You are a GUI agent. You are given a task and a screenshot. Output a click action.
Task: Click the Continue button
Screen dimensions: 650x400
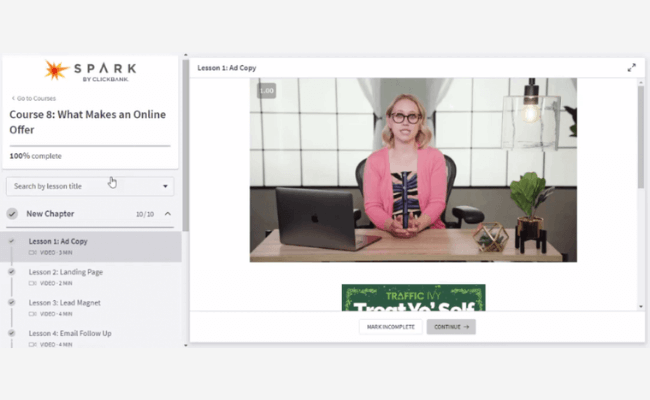coord(450,326)
